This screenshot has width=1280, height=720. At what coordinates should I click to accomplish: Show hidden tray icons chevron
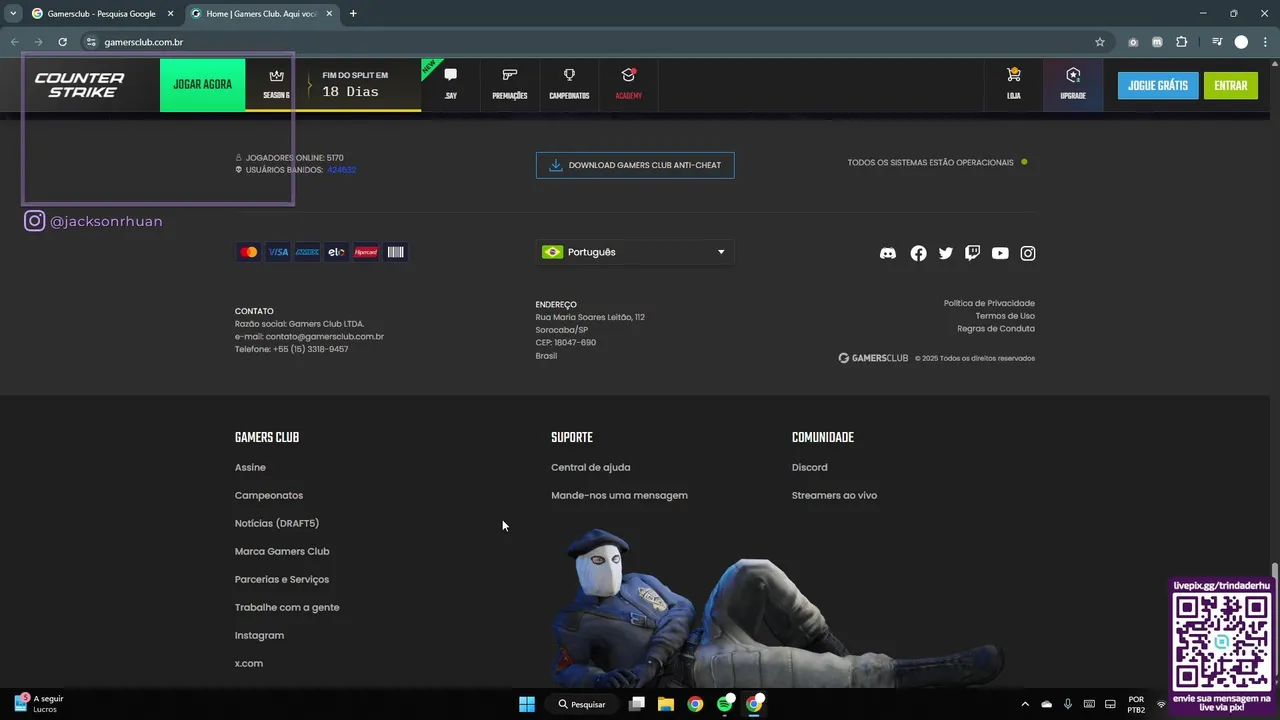(1025, 704)
